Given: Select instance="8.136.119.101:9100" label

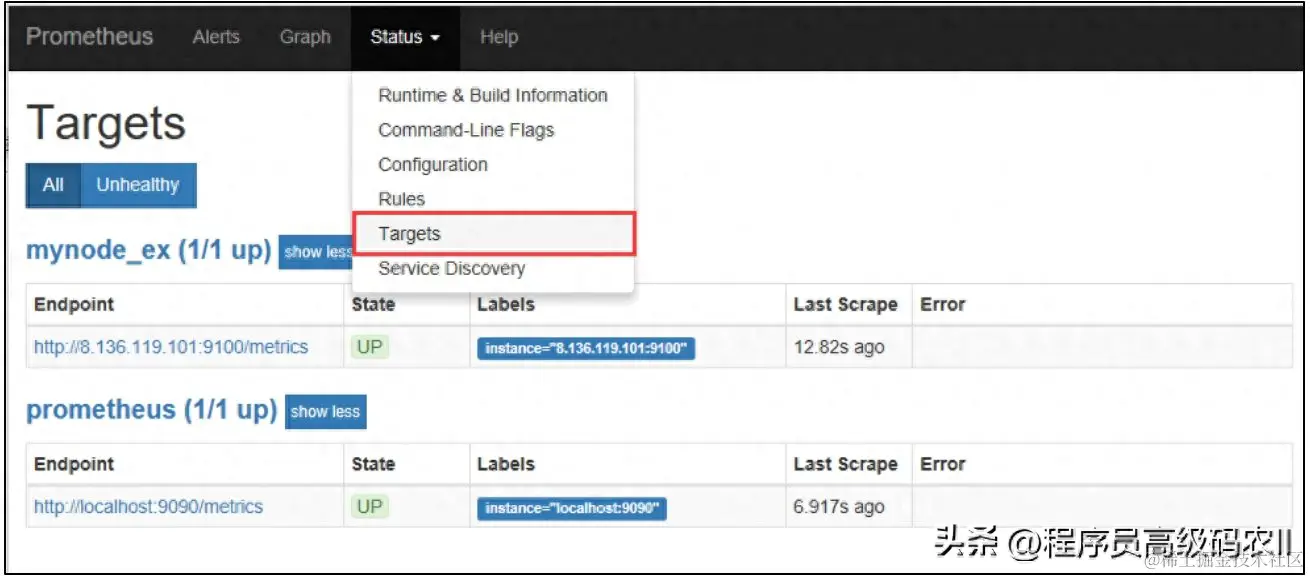Looking at the screenshot, I should click(586, 348).
